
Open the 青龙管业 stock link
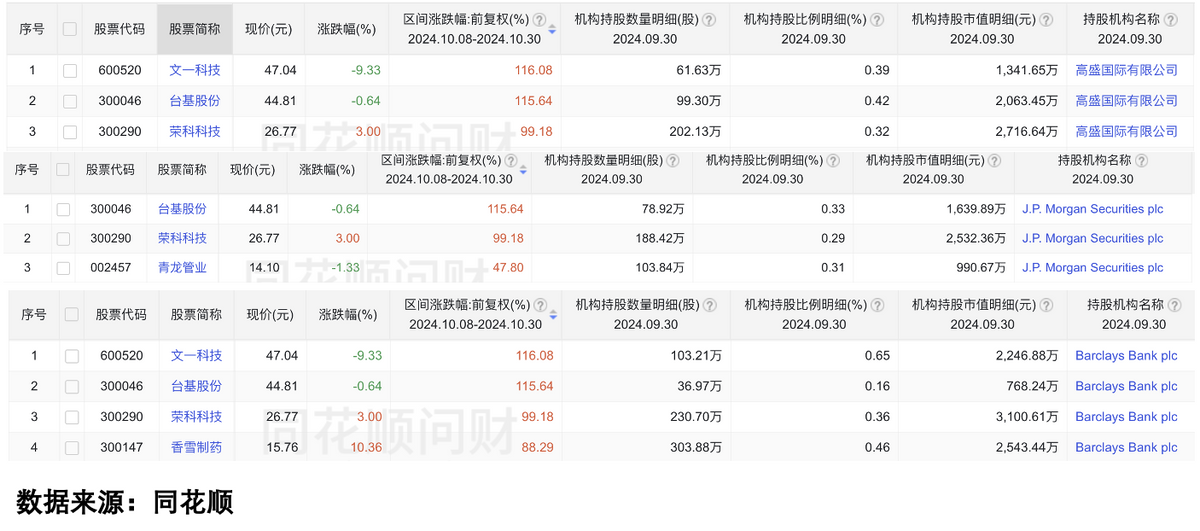[182, 268]
